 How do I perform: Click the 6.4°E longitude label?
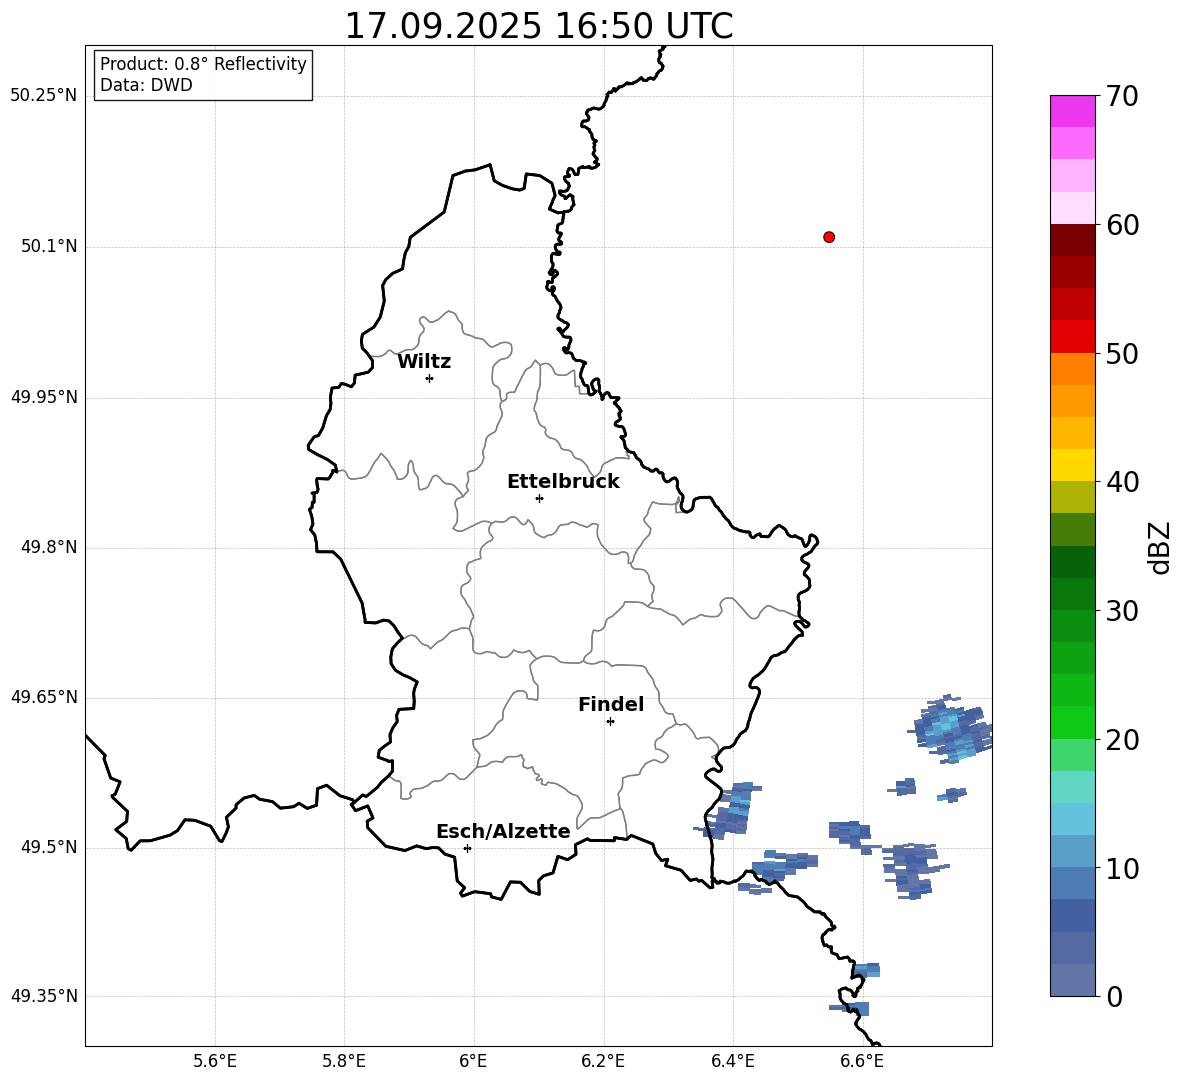click(733, 1061)
